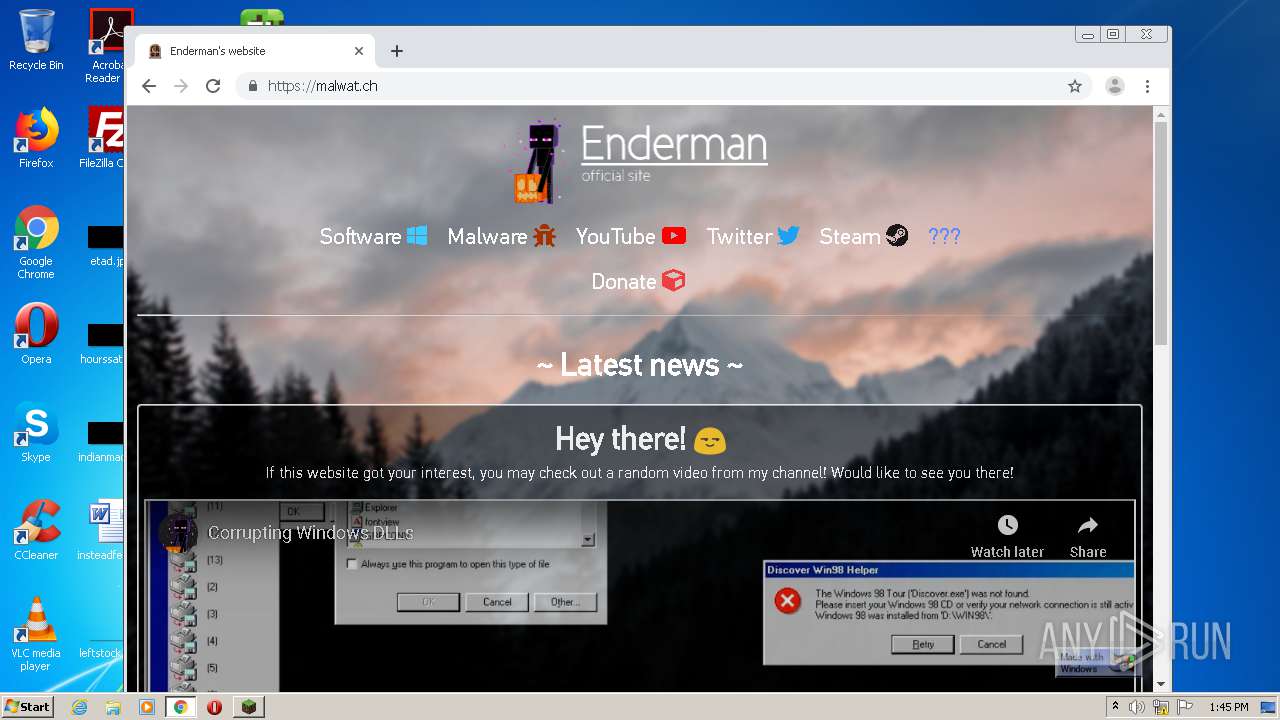Viewport: 1280px width, 720px height.
Task: Click the "~ Latest news ~" heading
Action: point(640,365)
